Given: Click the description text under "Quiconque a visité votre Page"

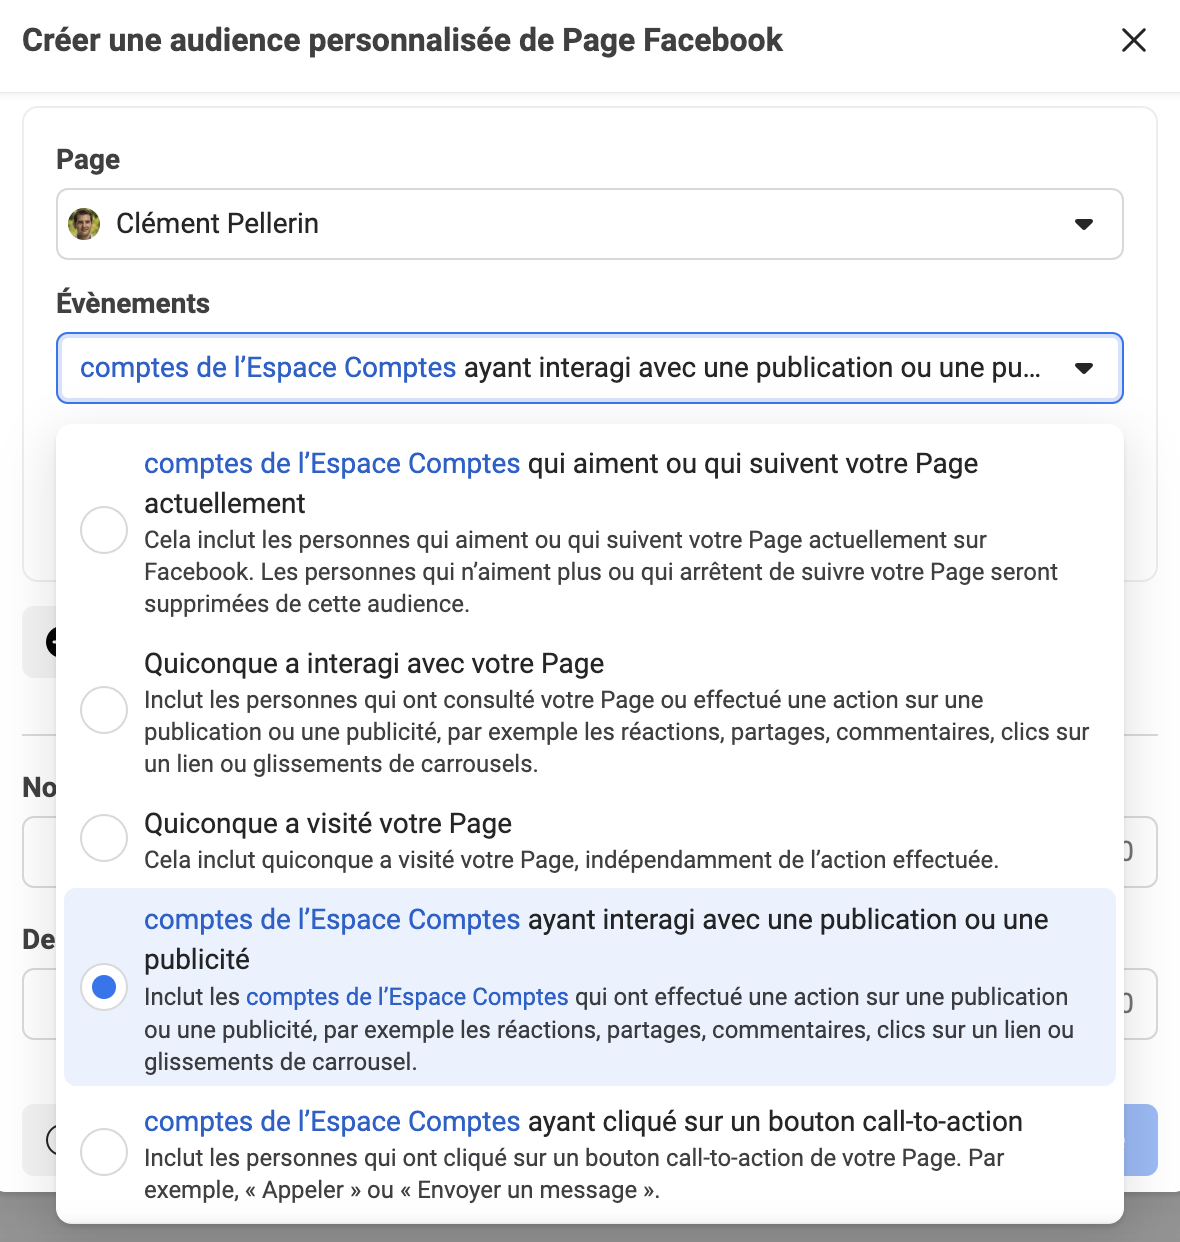Looking at the screenshot, I should point(571,860).
